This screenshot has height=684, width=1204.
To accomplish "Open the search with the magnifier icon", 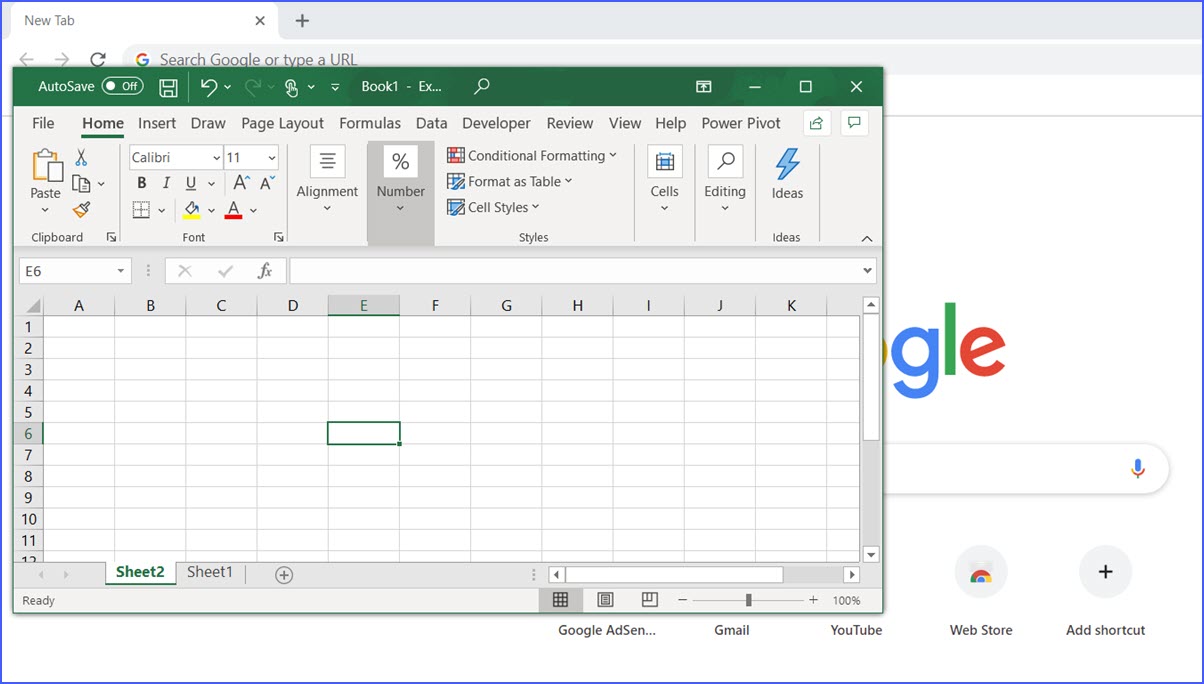I will pyautogui.click(x=481, y=87).
